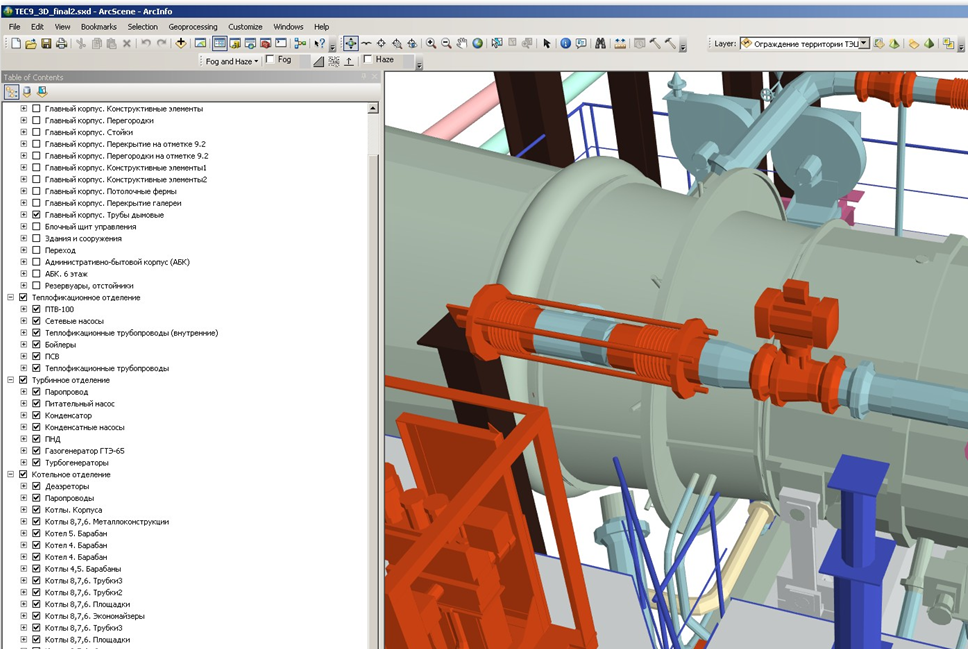The height and width of the screenshot is (649, 968).
Task: Choose the Pan hand tool
Action: 462,43
